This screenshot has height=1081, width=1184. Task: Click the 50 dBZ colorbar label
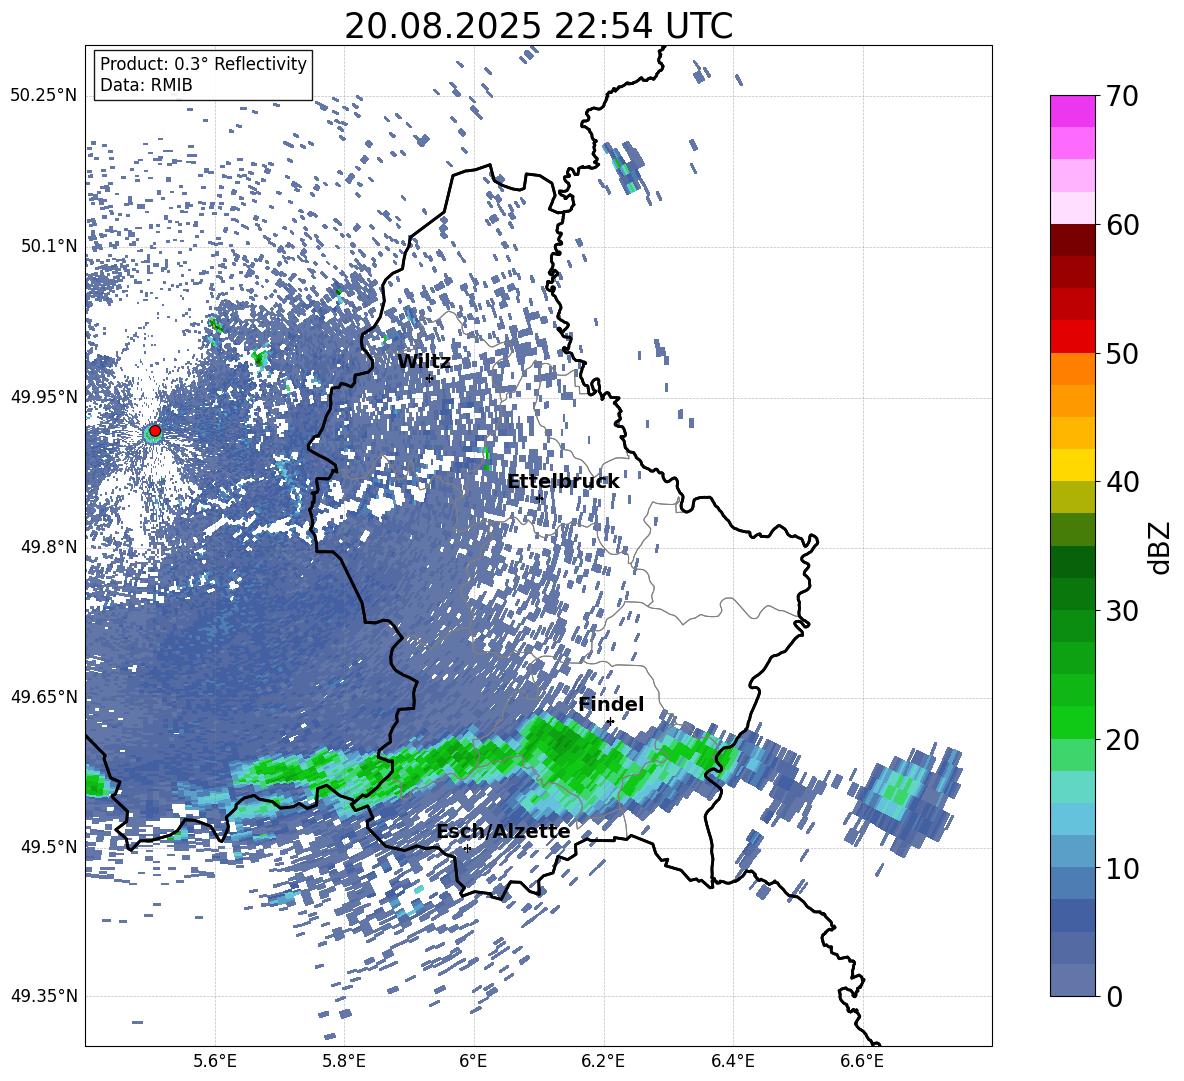1122,353
